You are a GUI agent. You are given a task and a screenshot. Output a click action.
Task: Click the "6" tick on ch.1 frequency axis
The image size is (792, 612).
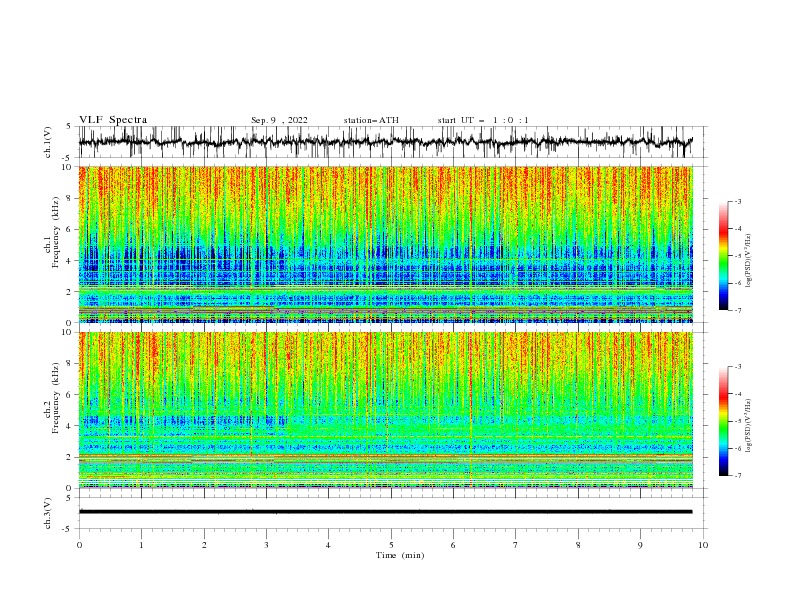(70, 230)
